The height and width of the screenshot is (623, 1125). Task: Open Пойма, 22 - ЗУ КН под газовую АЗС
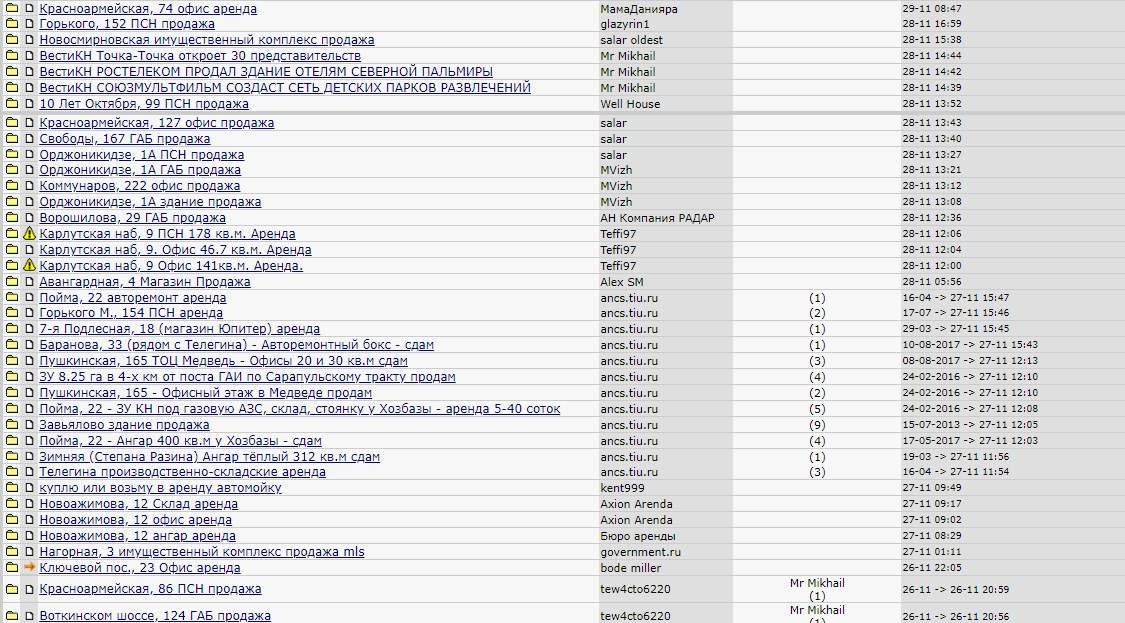point(300,408)
